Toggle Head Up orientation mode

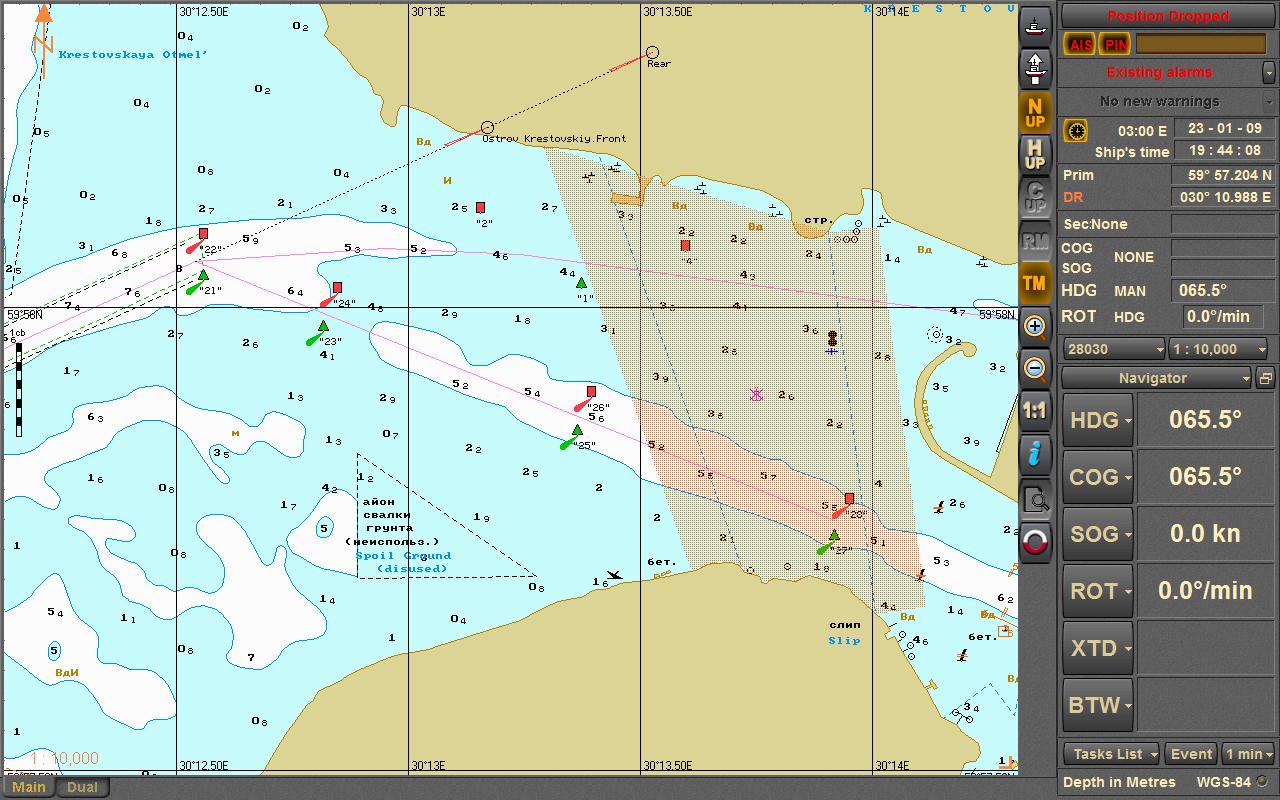pyautogui.click(x=1036, y=155)
